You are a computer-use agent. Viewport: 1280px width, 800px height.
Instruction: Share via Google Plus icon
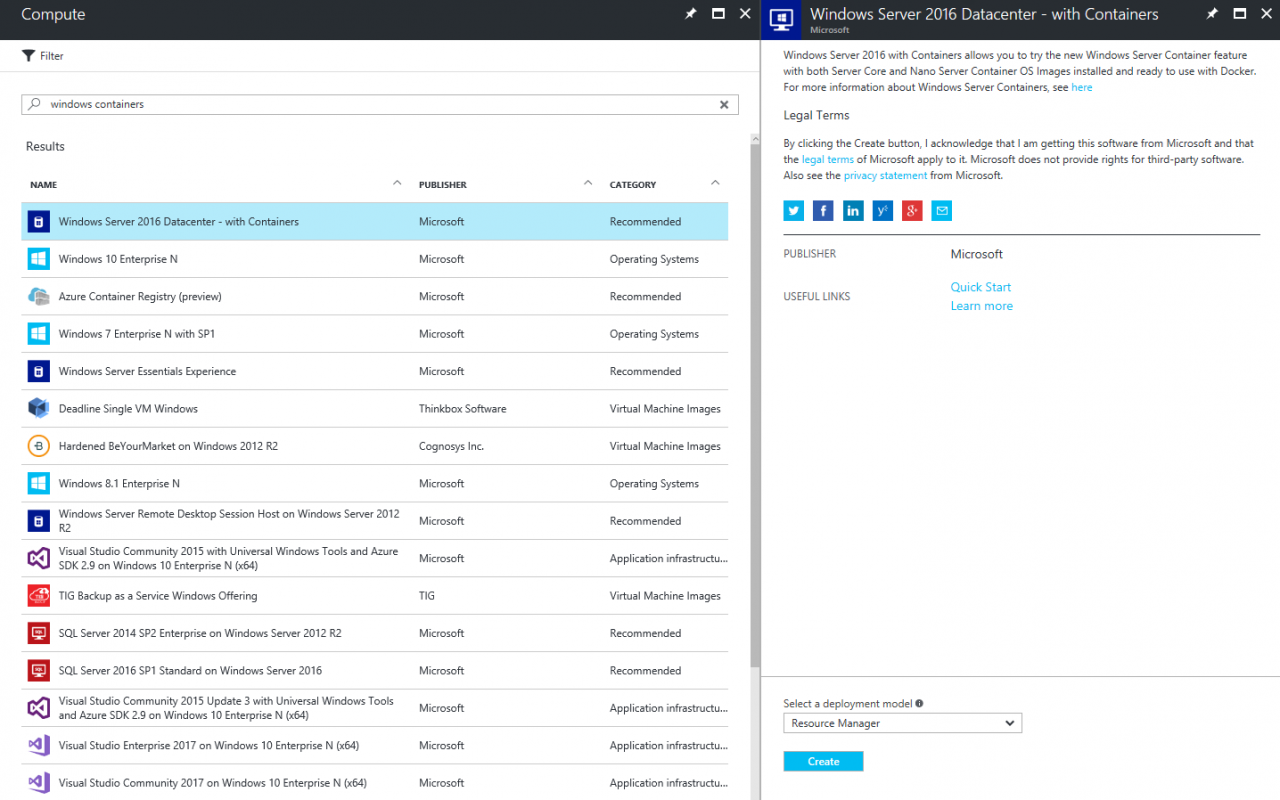[912, 210]
